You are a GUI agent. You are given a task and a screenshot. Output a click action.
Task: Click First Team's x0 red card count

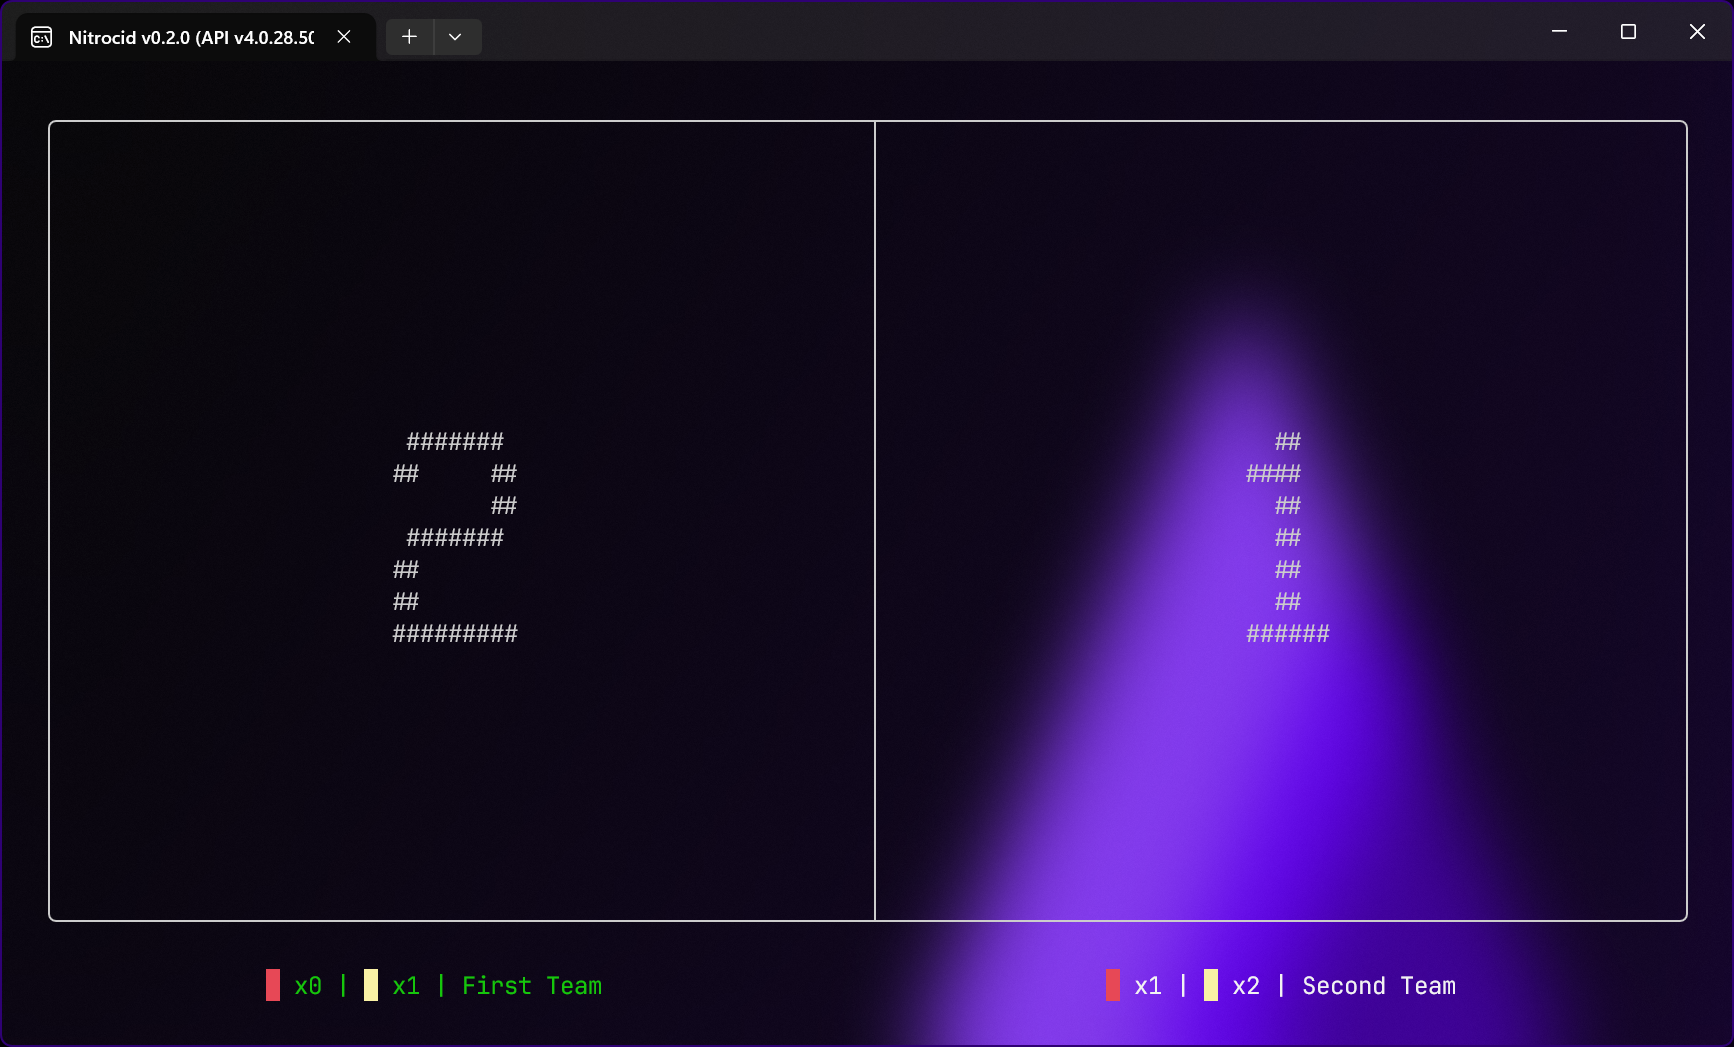tap(308, 986)
